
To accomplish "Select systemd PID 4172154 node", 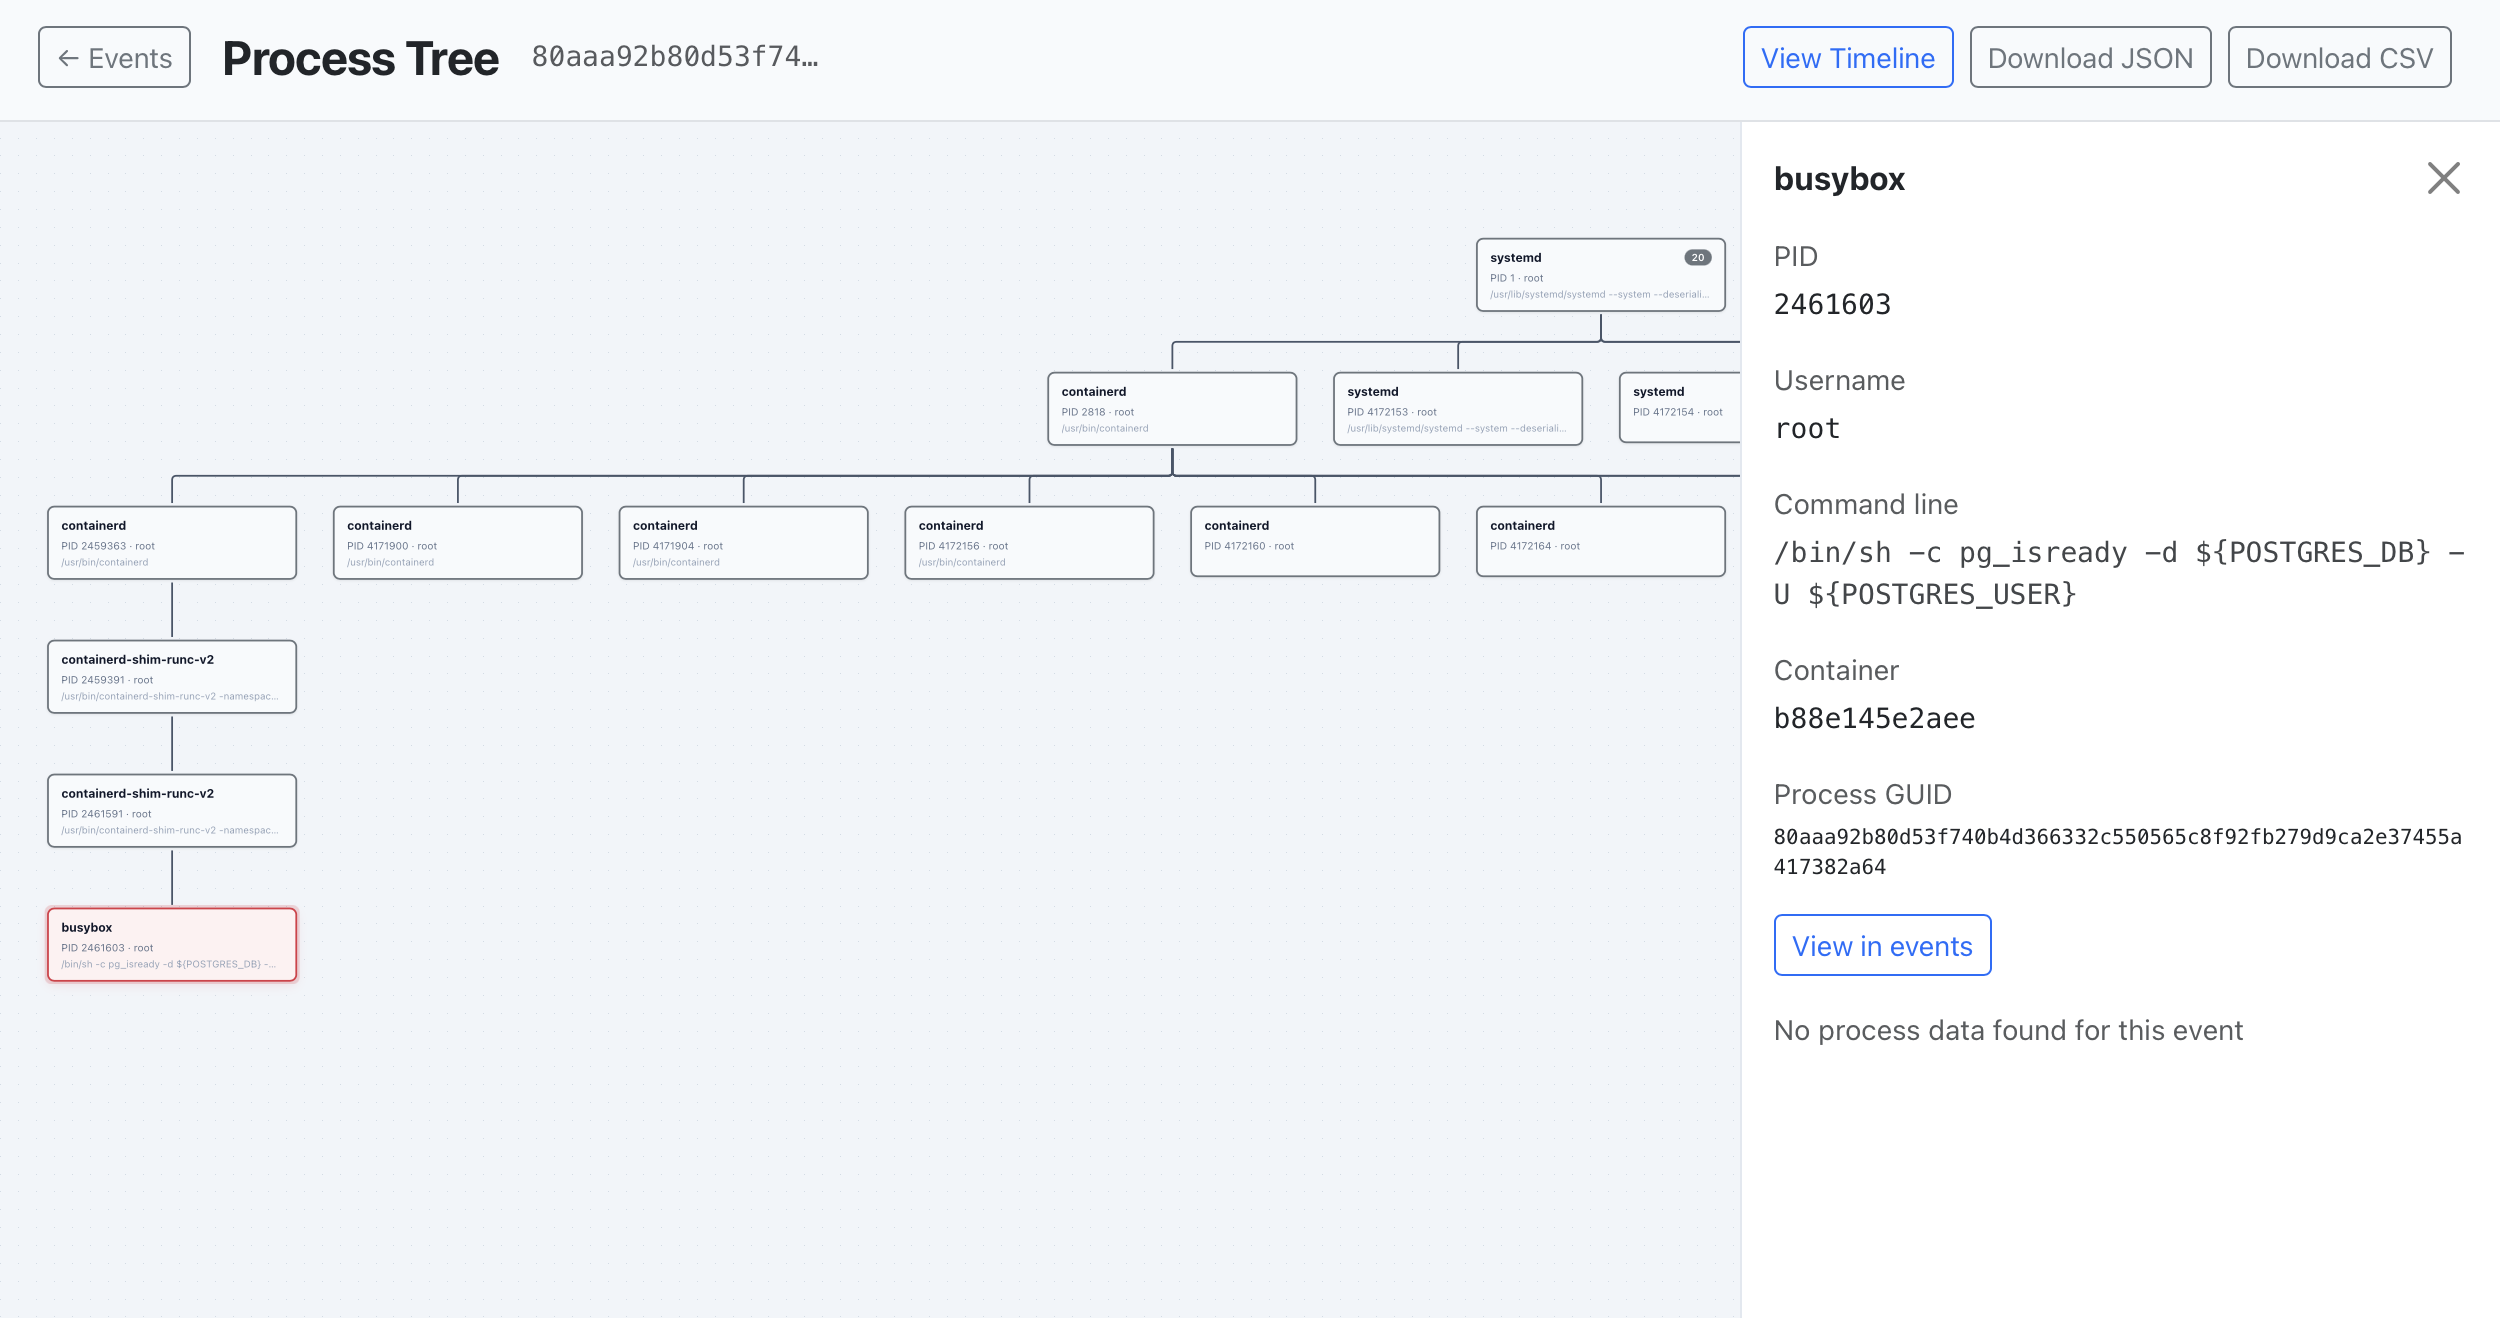I will 1680,408.
